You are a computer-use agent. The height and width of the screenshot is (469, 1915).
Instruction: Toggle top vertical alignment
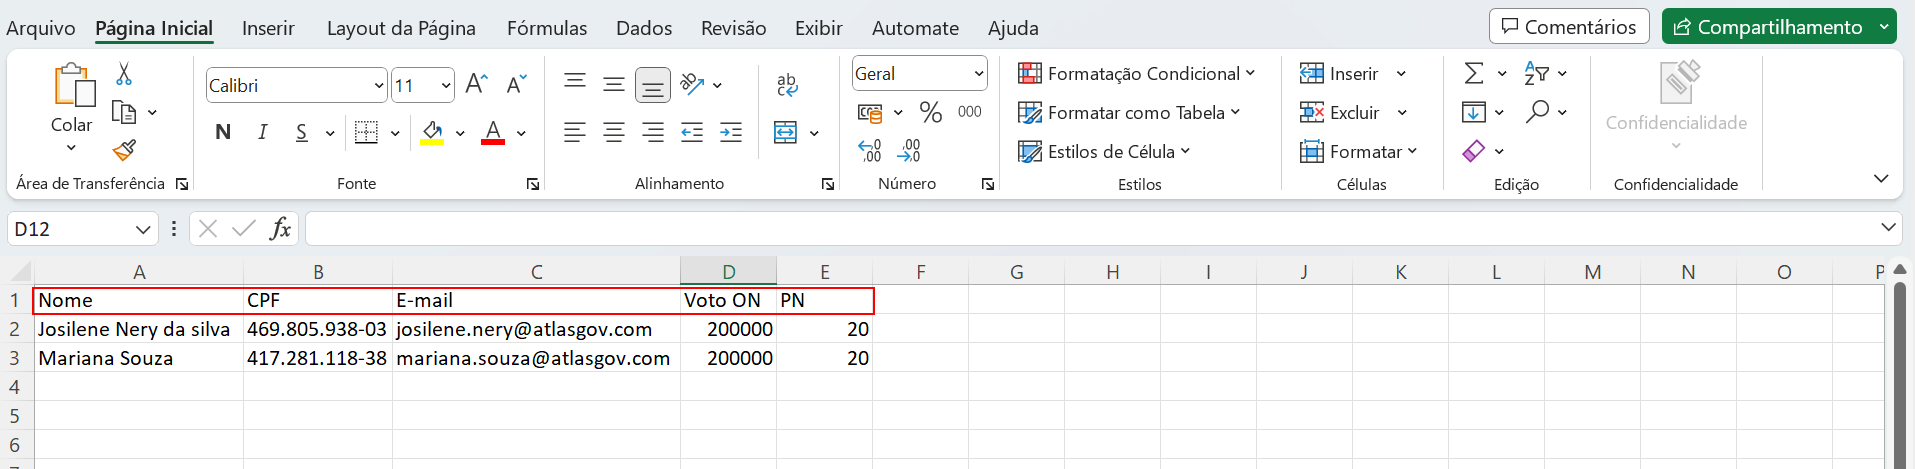coord(575,84)
